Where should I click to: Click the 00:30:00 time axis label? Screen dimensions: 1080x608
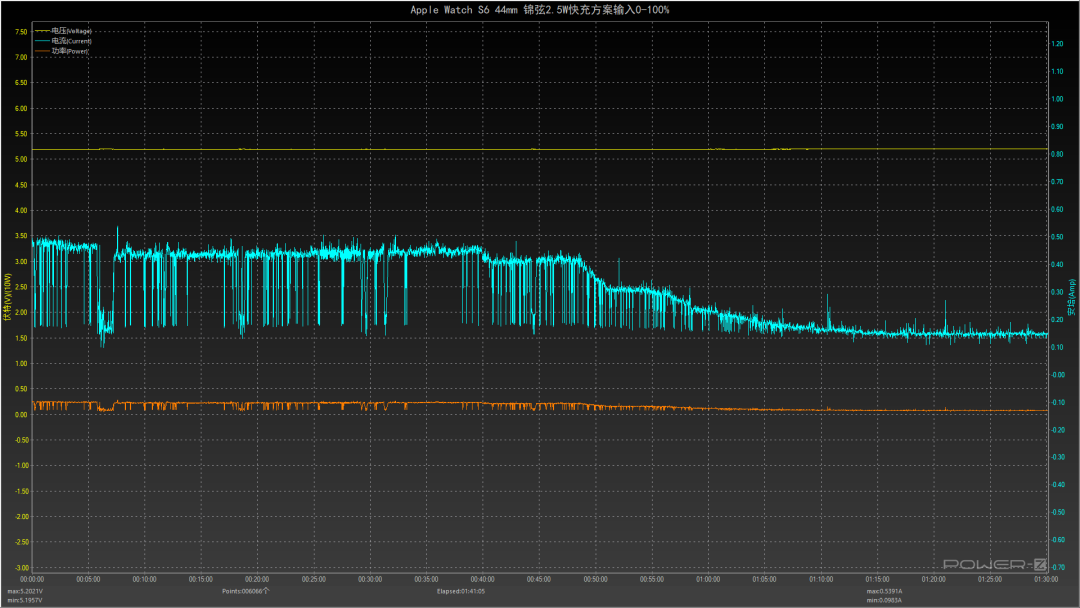pos(370,580)
